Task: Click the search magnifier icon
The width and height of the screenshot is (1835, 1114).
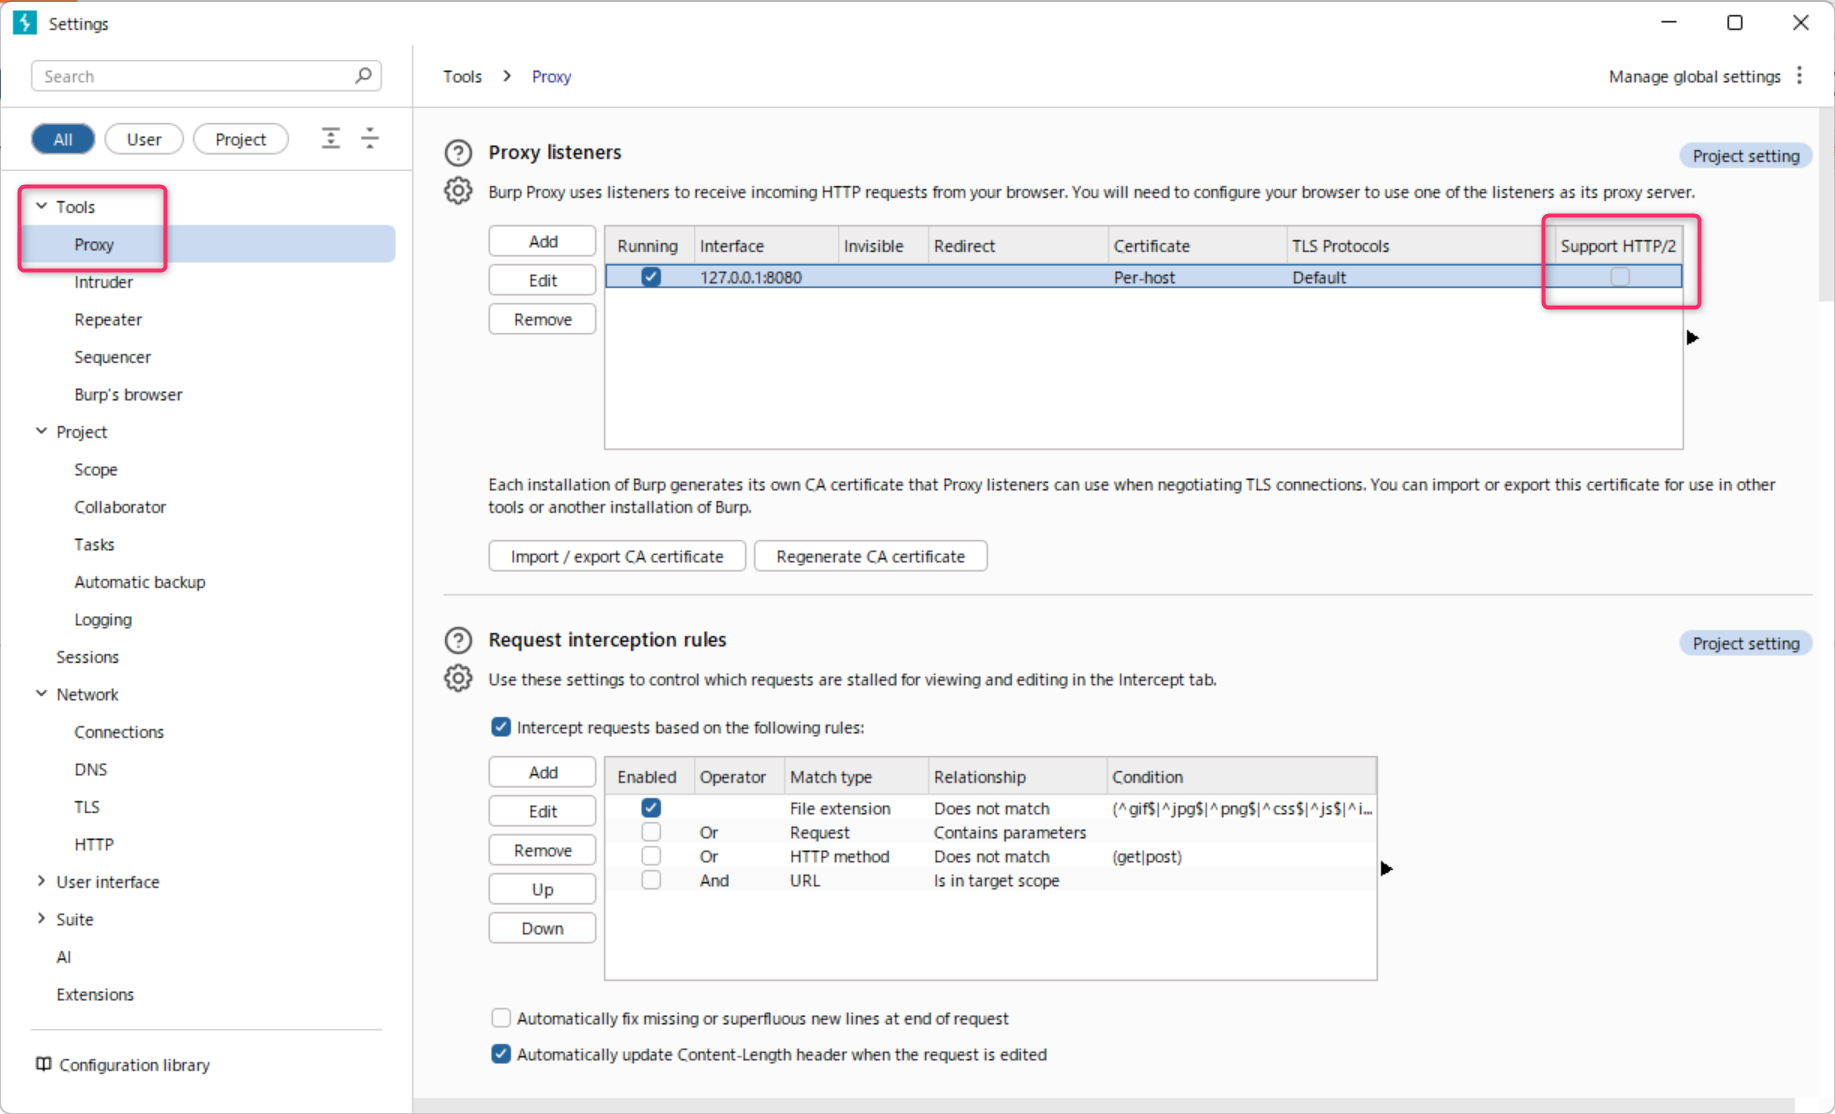Action: point(363,76)
